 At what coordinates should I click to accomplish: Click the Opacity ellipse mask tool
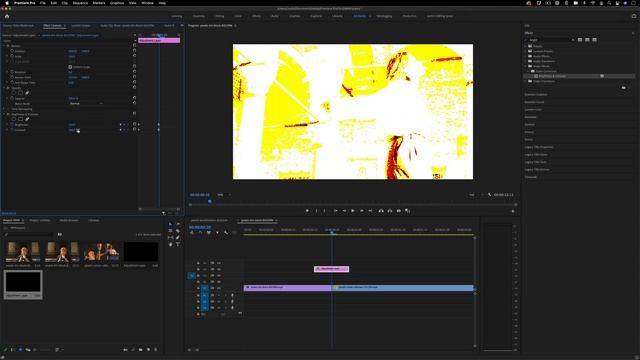pos(13,93)
